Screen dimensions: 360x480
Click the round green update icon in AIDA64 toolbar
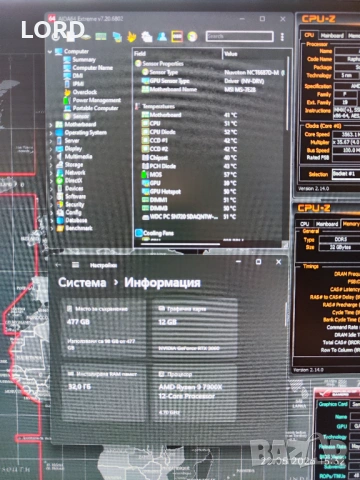click(192, 36)
